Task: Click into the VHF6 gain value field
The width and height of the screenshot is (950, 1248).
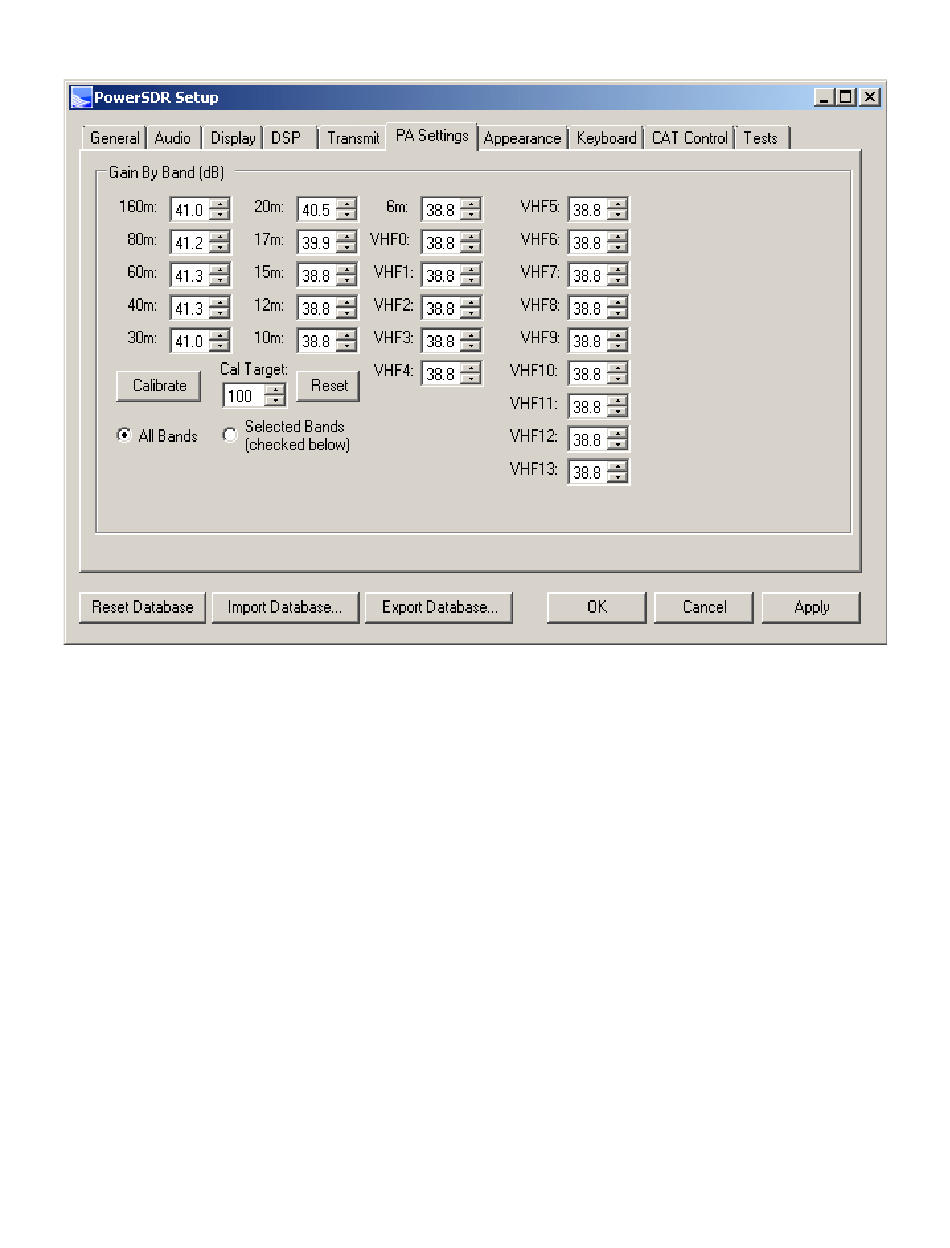Action: click(x=589, y=243)
